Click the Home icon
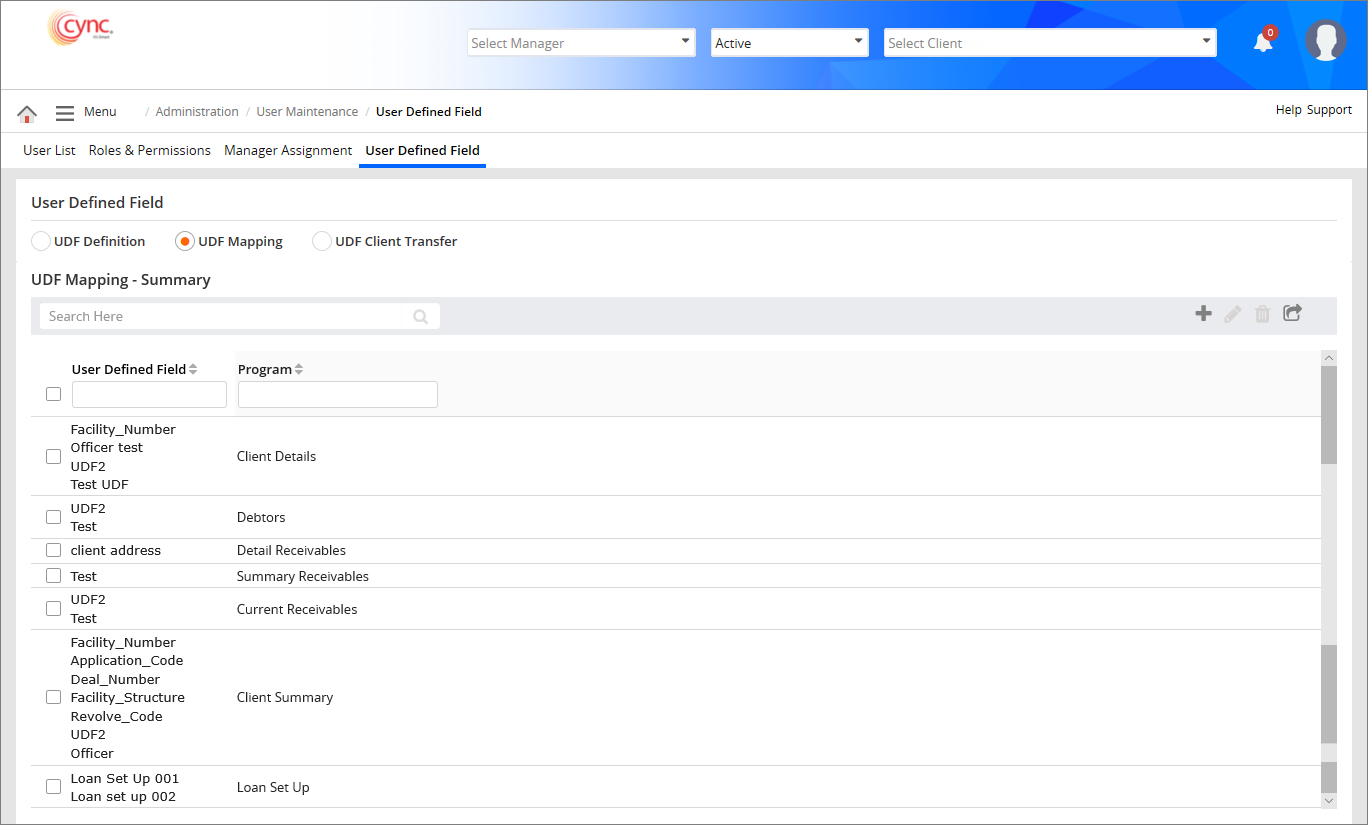This screenshot has height=825, width=1368. pyautogui.click(x=27, y=113)
